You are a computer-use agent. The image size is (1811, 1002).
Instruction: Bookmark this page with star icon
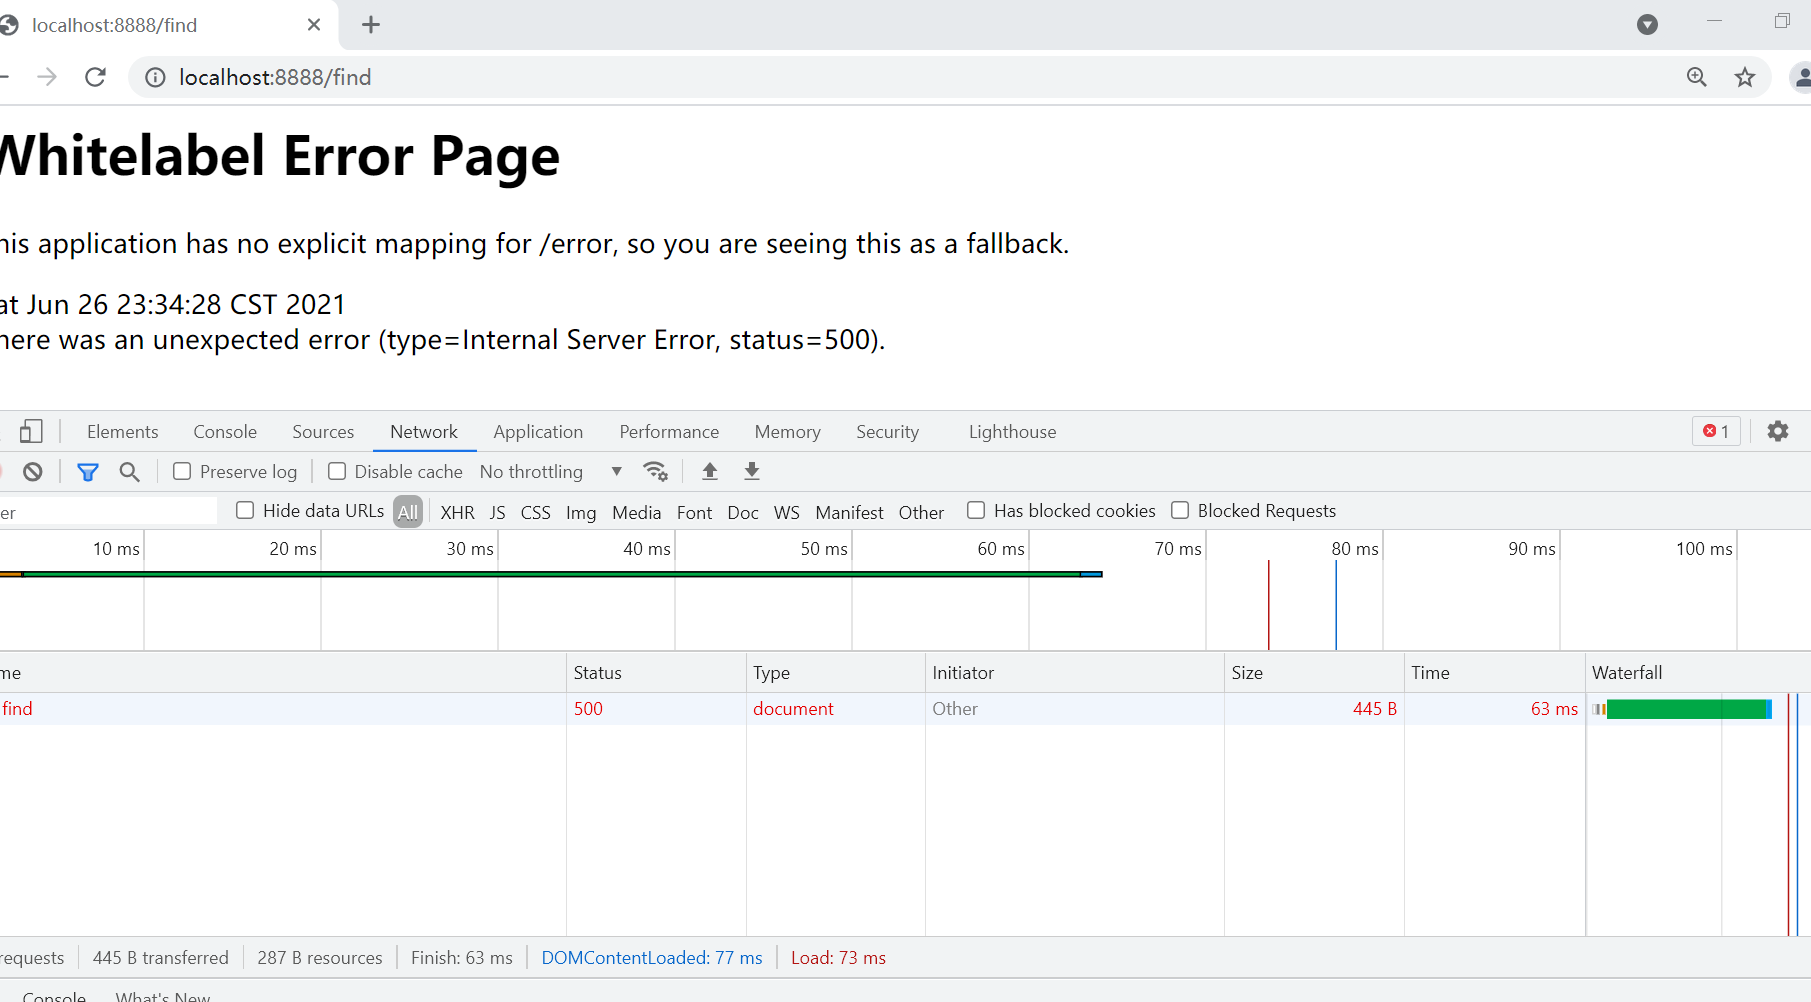[1745, 77]
